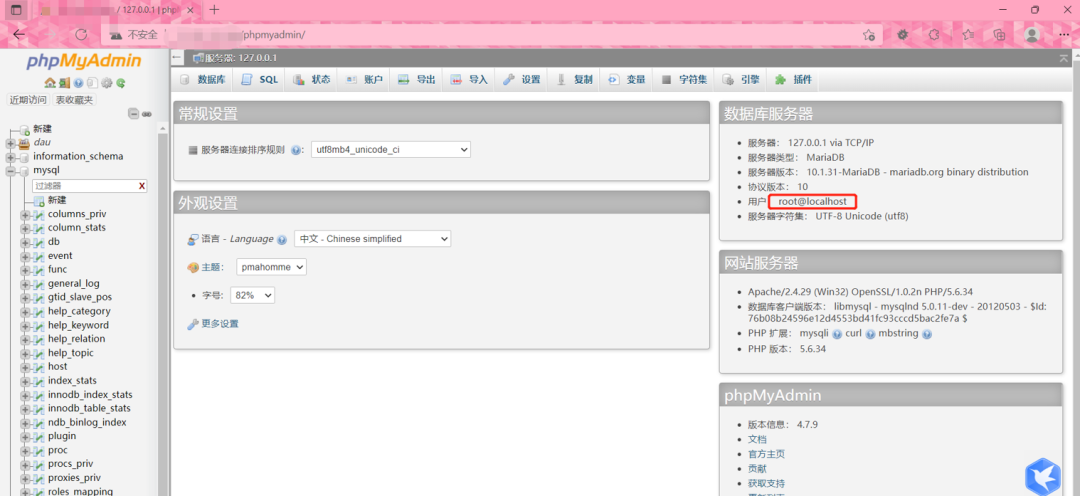
Task: Add page to favorites star icon
Action: [869, 34]
